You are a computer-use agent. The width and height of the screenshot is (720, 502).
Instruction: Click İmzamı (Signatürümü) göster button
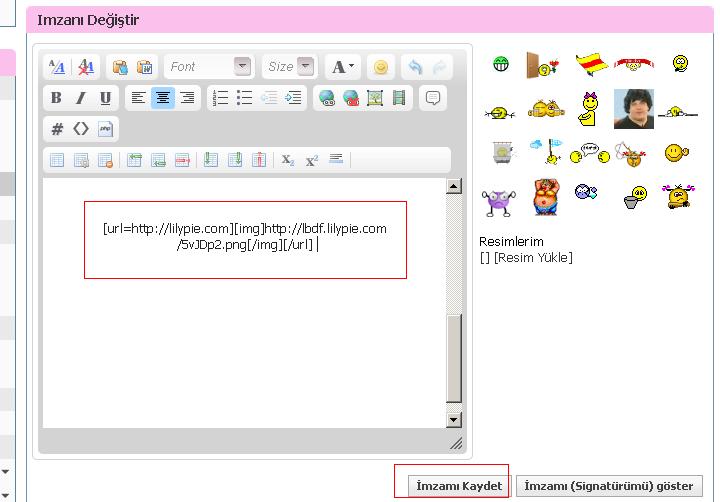coord(609,486)
